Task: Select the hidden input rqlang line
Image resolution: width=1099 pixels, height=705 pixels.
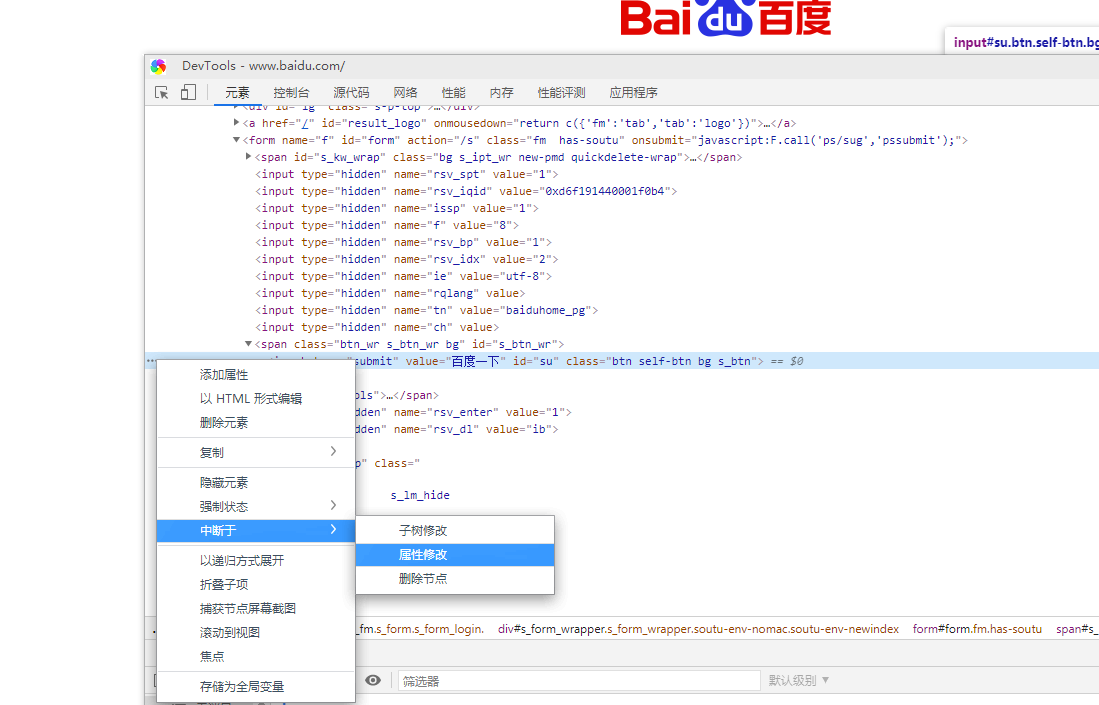Action: [x=390, y=293]
